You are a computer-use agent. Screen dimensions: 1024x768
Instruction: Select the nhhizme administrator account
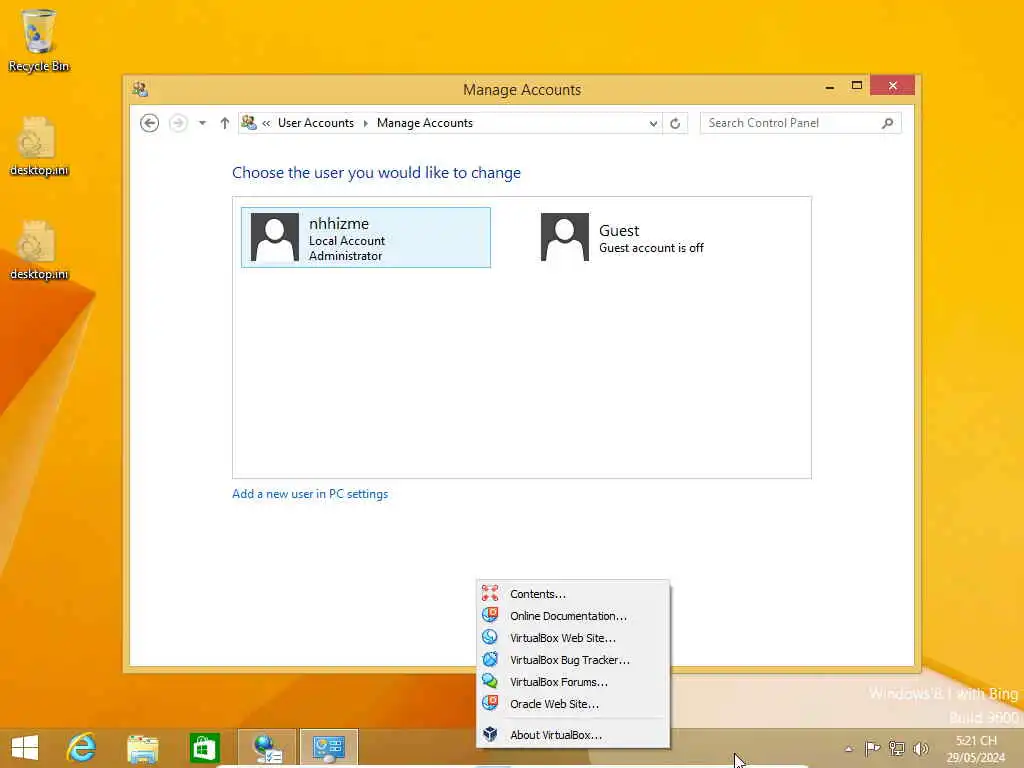pos(366,238)
